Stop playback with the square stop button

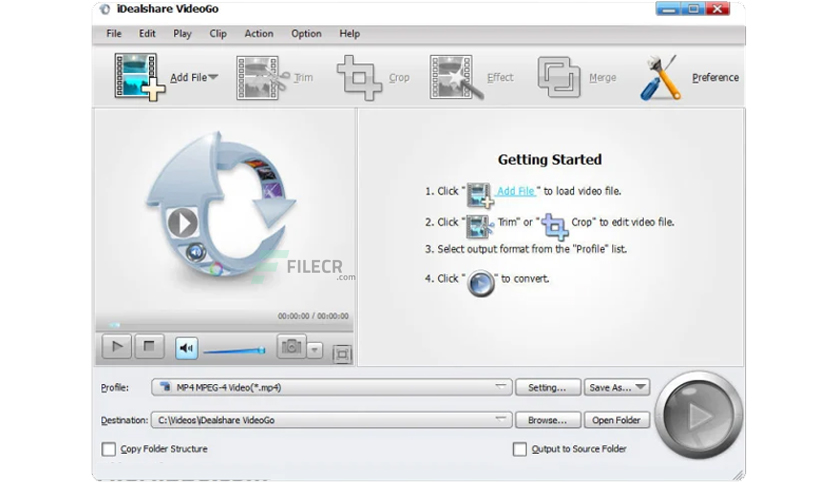pos(149,347)
